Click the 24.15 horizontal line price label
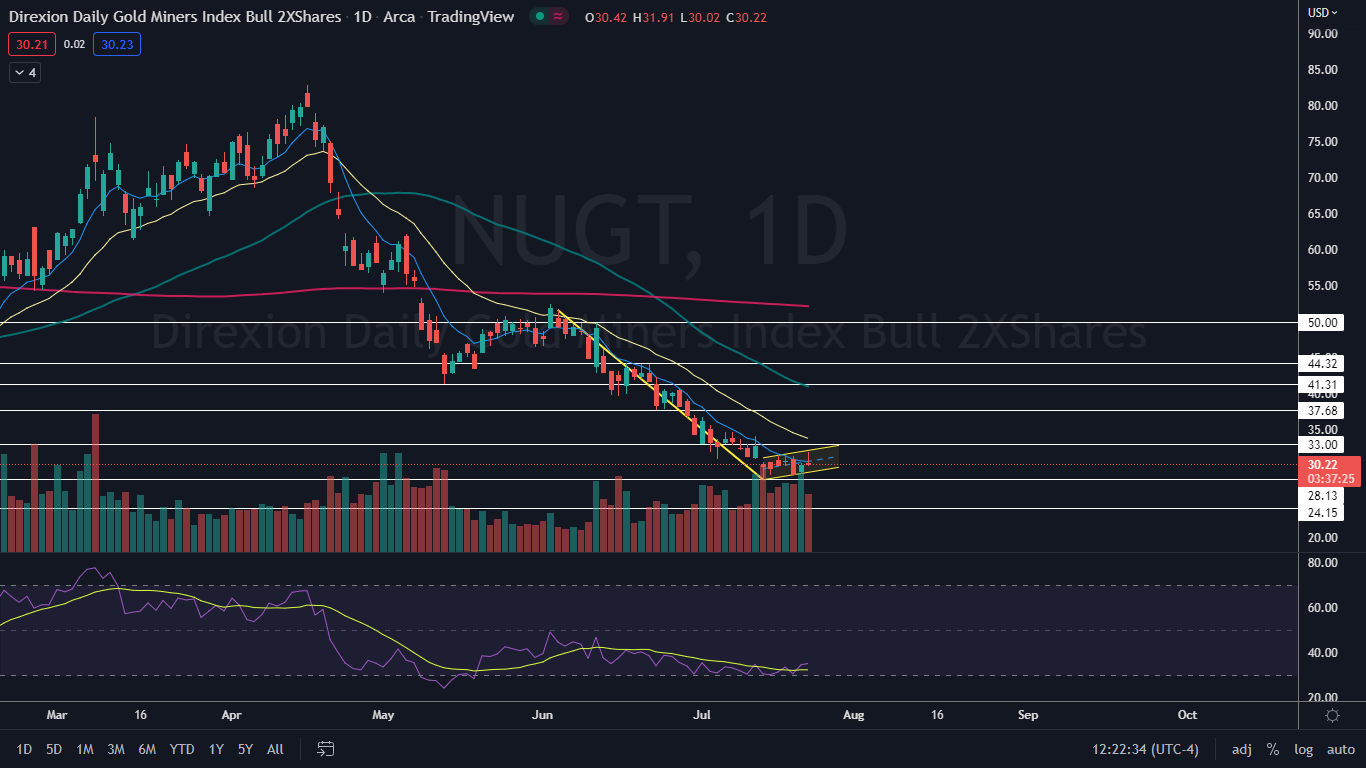 pyautogui.click(x=1321, y=513)
